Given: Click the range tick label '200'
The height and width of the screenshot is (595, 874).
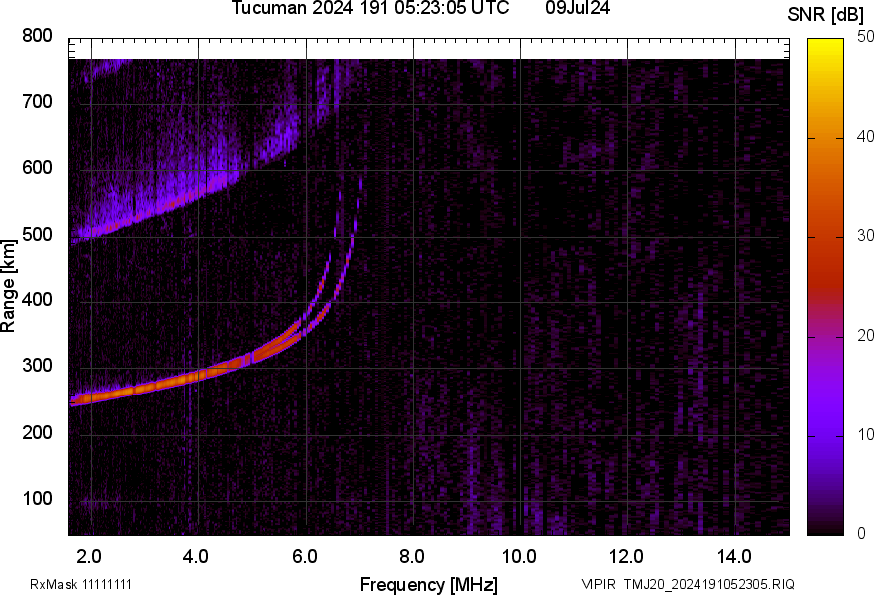Looking at the screenshot, I should [x=37, y=432].
